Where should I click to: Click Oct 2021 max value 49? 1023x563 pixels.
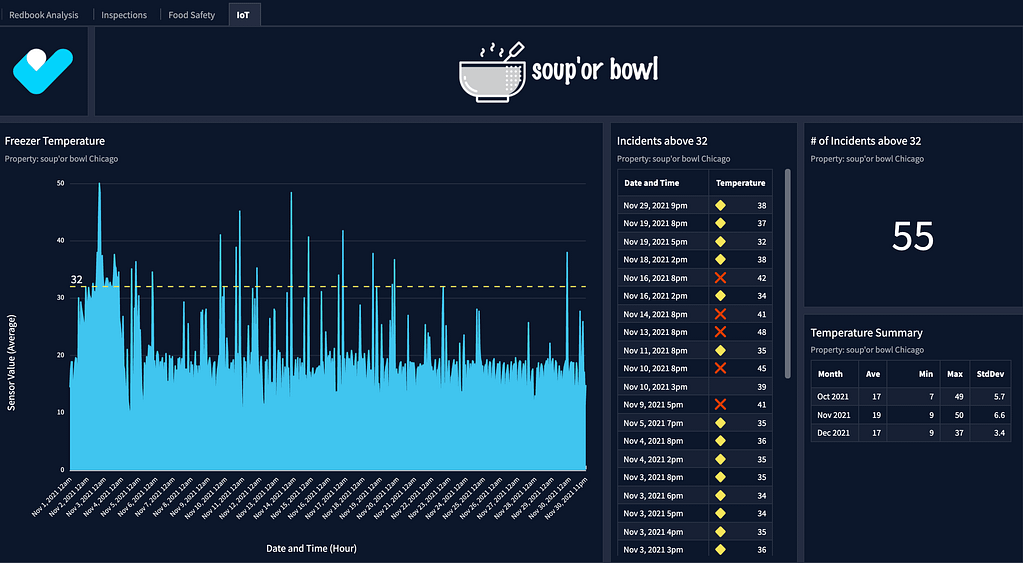[x=958, y=397]
